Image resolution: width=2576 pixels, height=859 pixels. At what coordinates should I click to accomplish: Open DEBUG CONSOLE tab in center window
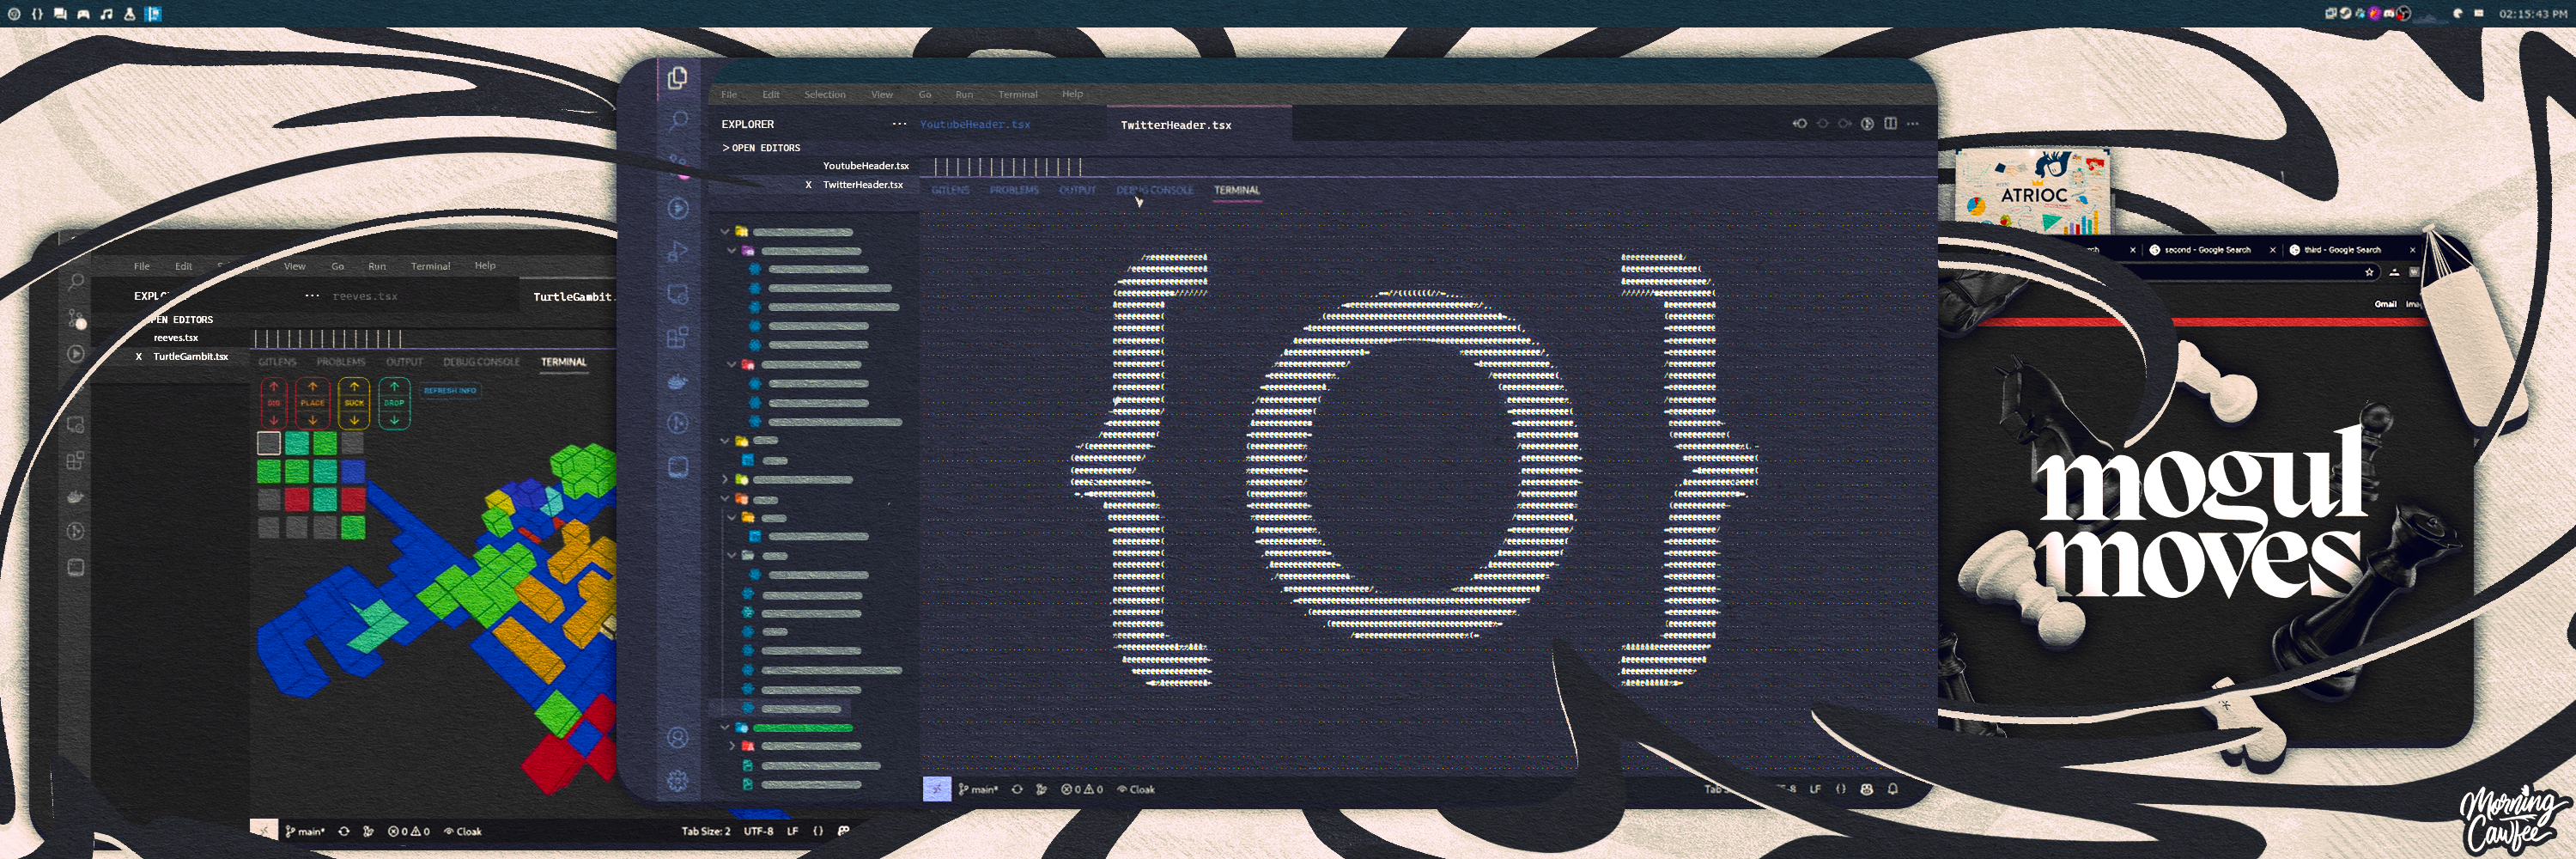(x=1155, y=190)
